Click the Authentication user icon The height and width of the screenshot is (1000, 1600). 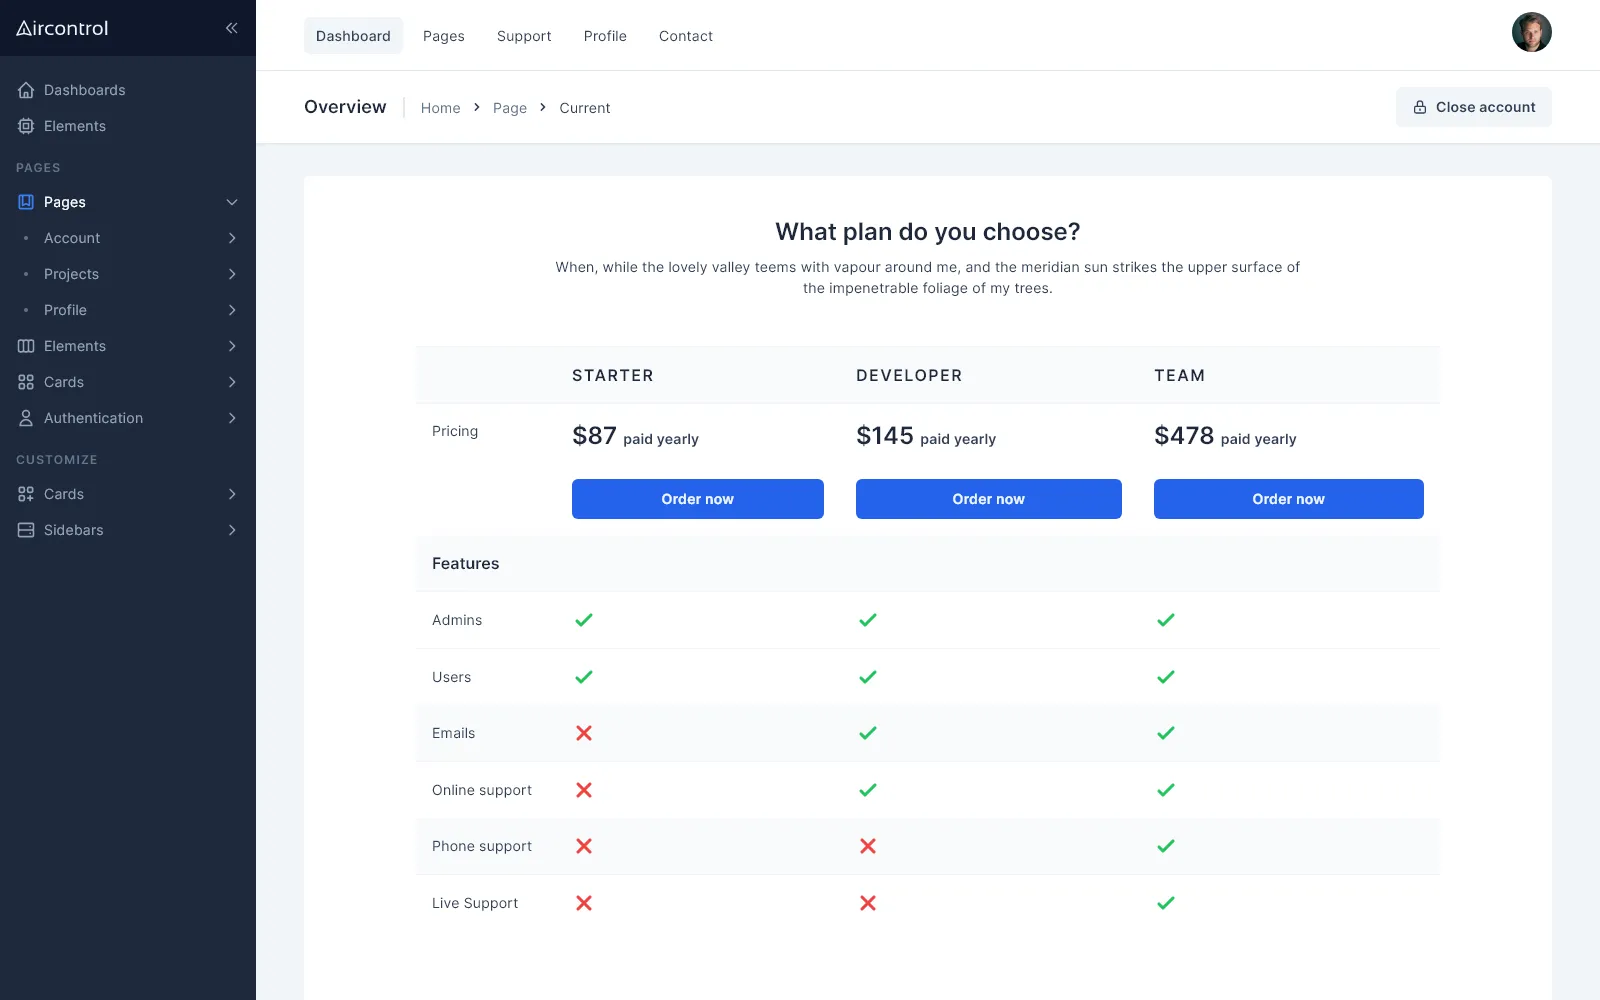pos(26,418)
